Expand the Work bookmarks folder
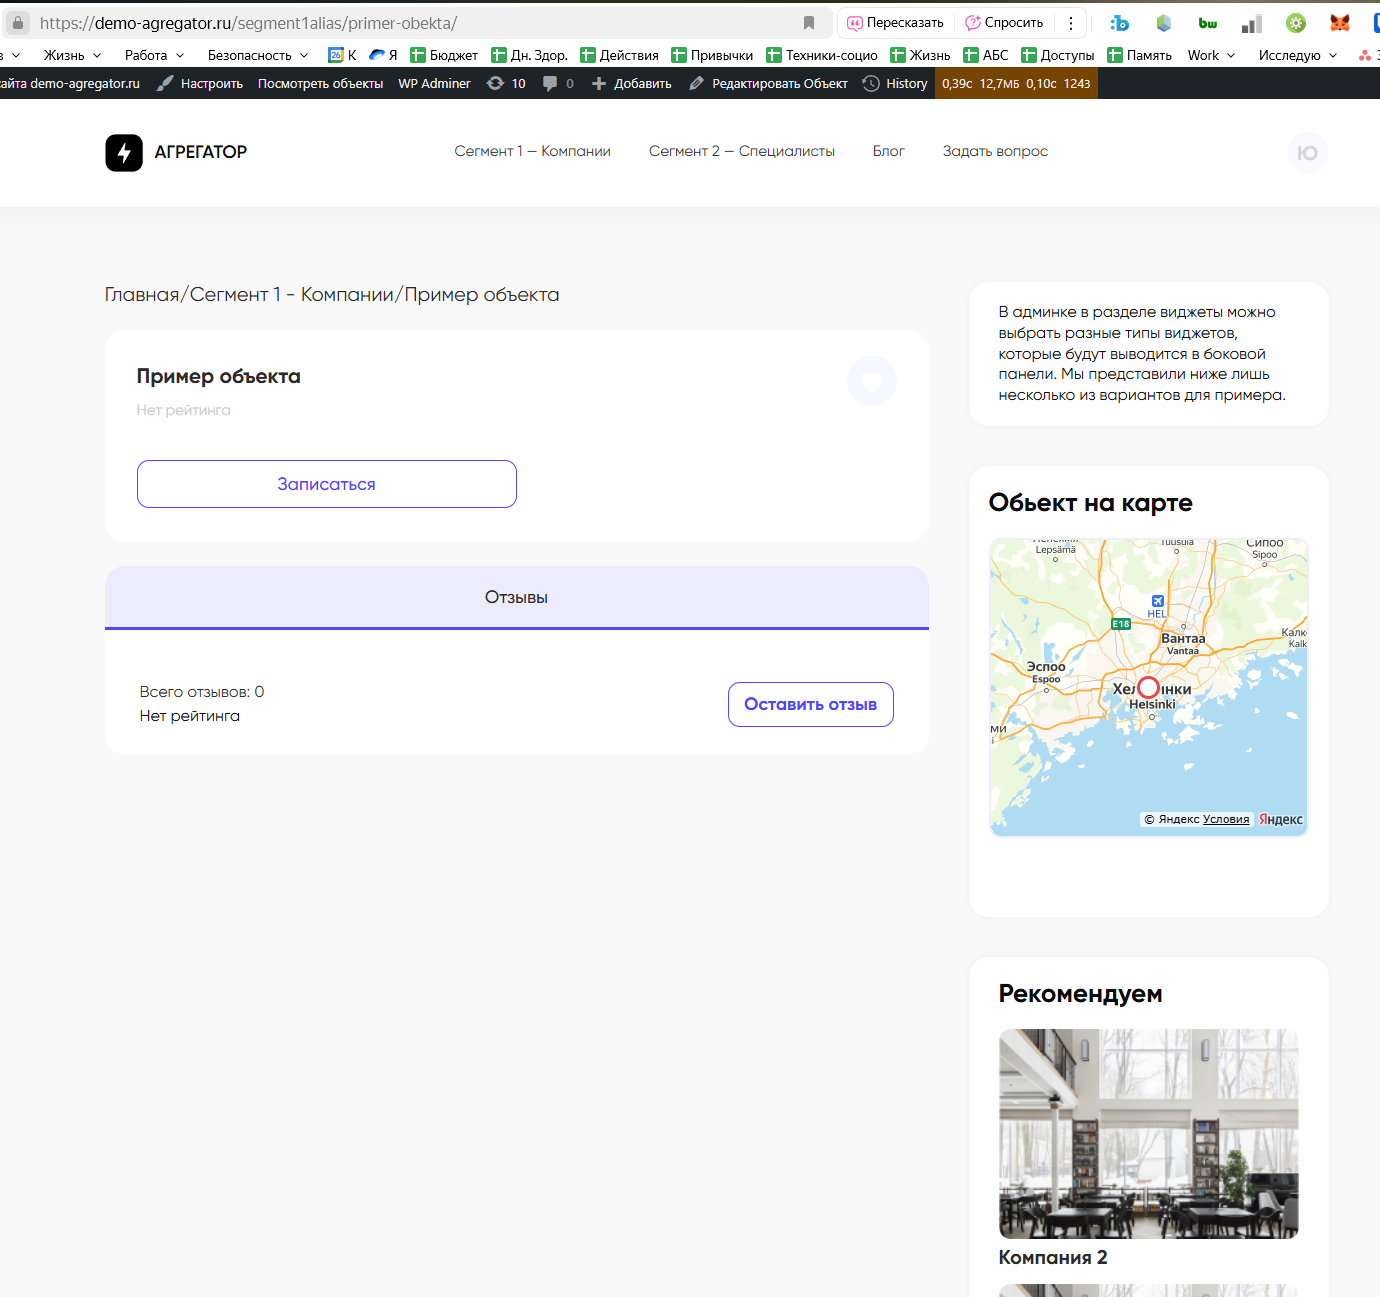This screenshot has height=1297, width=1380. click(x=1211, y=55)
